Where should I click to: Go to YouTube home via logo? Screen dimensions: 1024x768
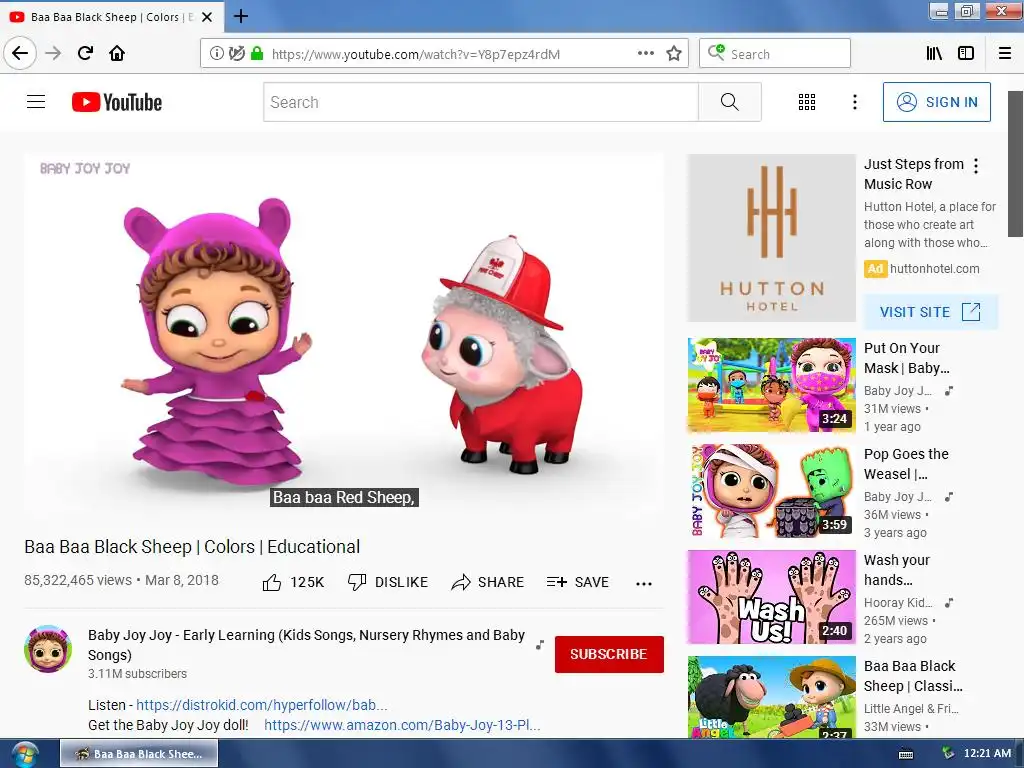(x=117, y=102)
